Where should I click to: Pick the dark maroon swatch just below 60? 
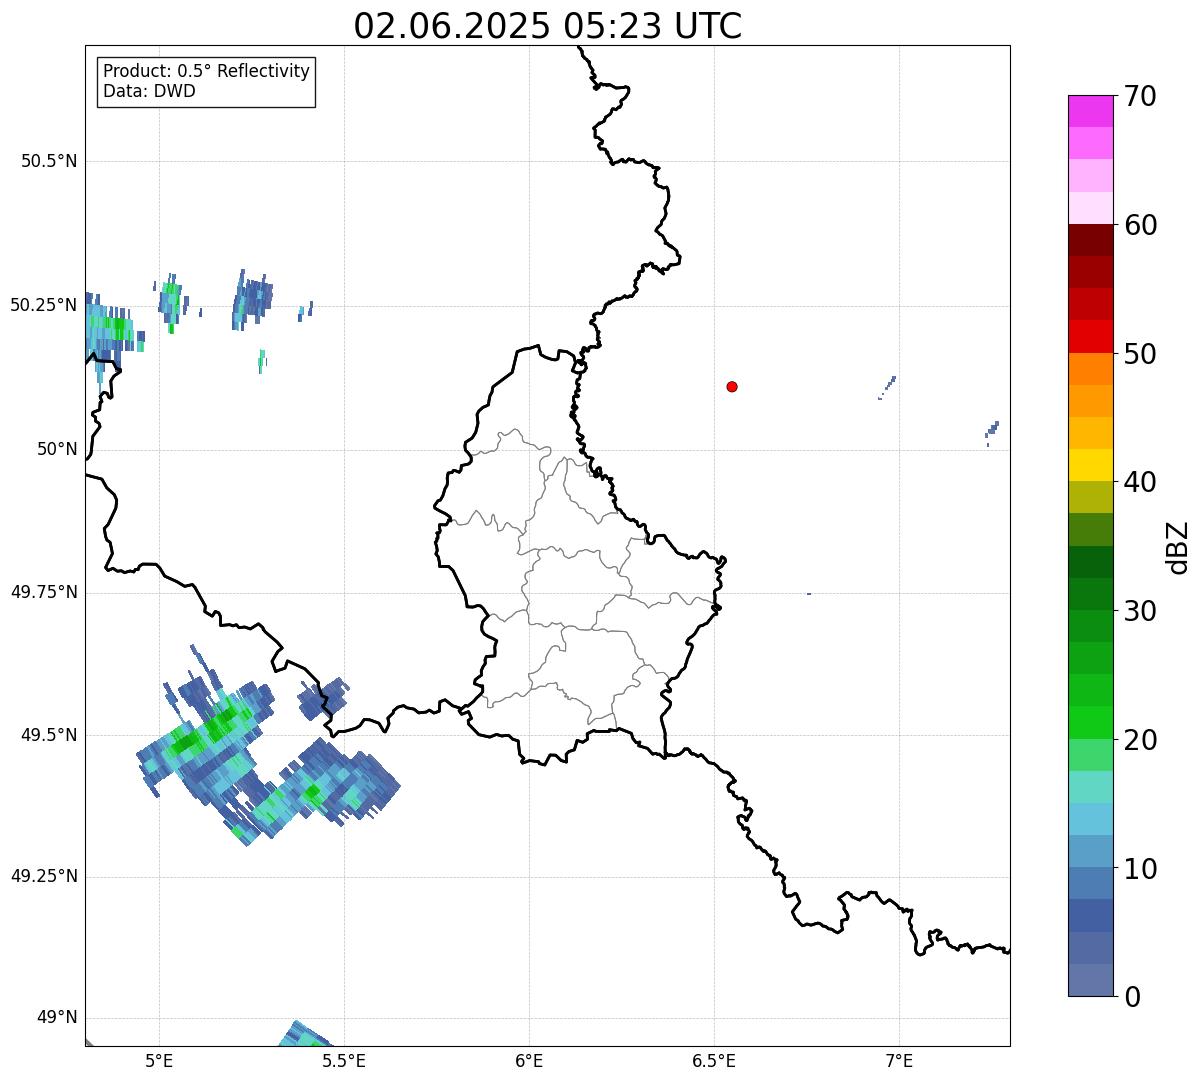1090,240
